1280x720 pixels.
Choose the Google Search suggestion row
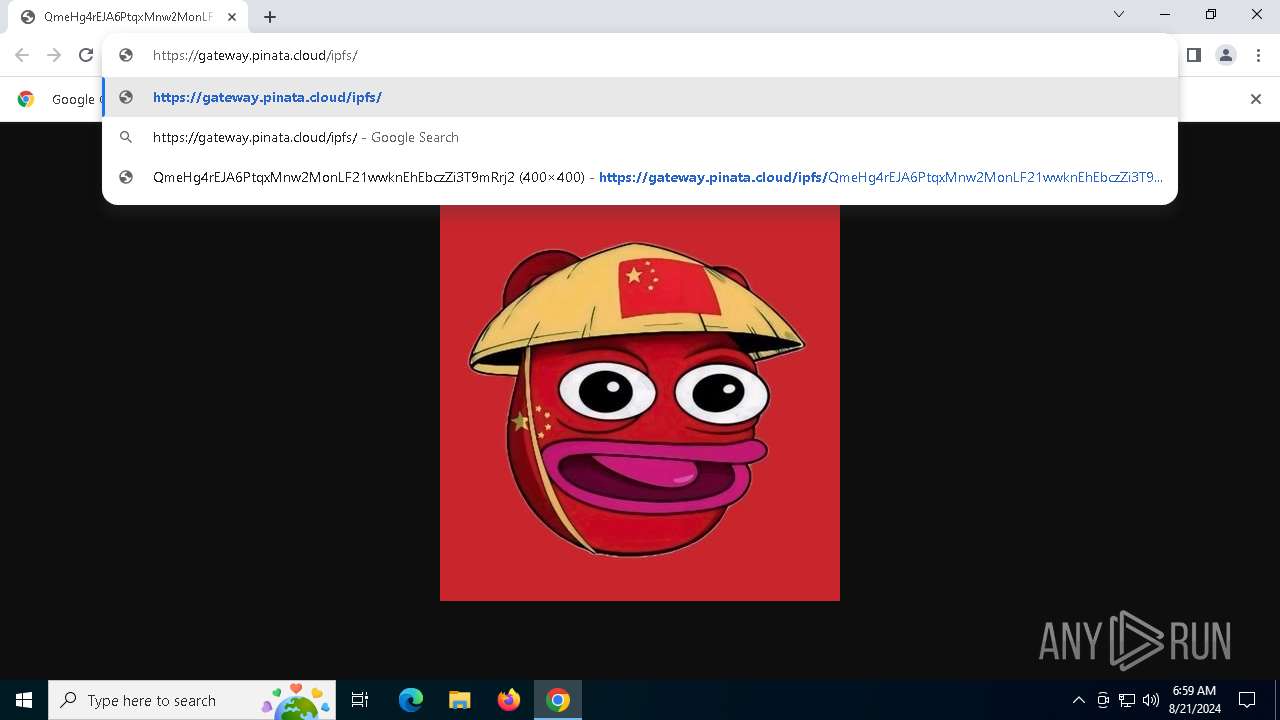[x=640, y=137]
